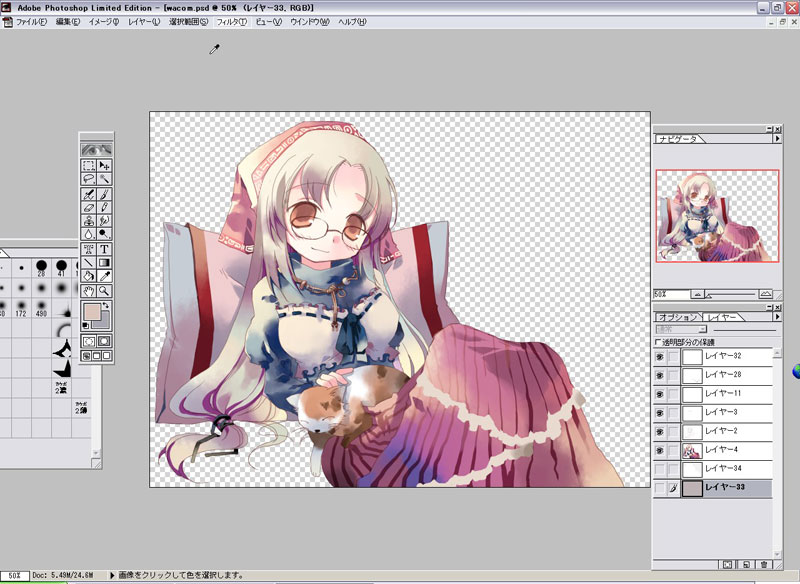Select the Gradient tool
This screenshot has width=800, height=584.
(x=104, y=263)
